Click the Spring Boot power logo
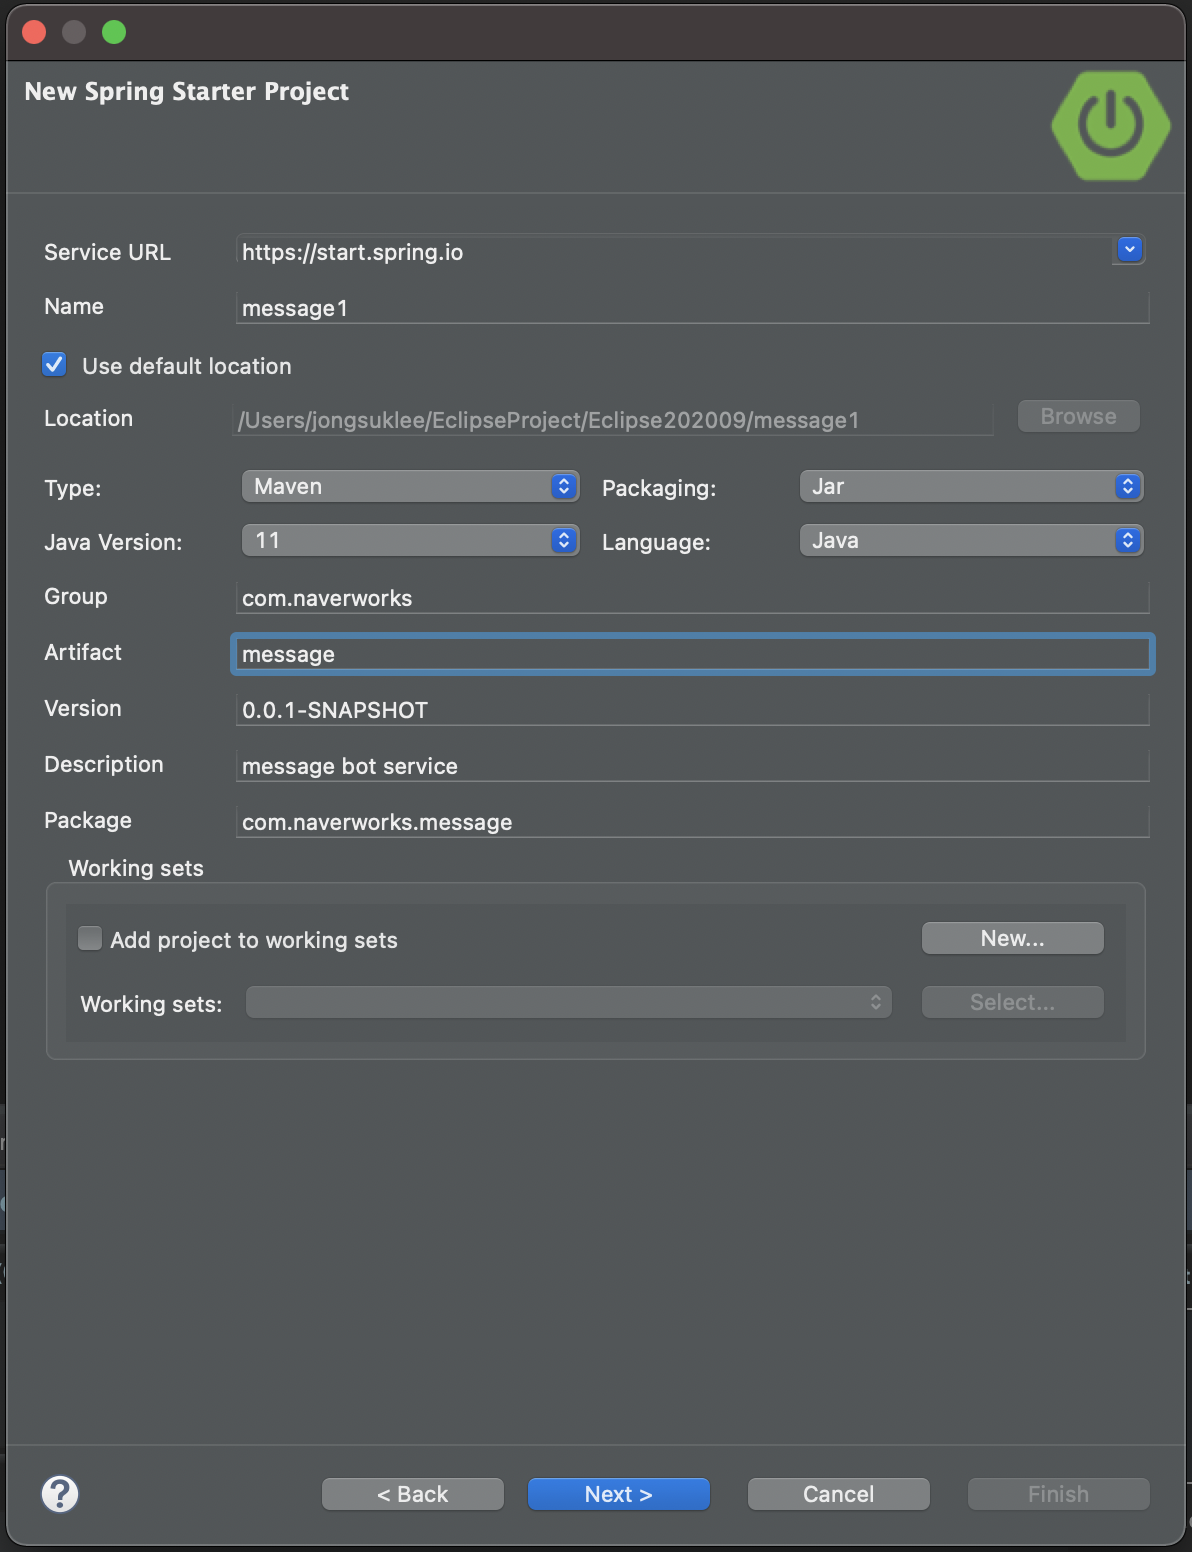The image size is (1192, 1552). [x=1111, y=125]
